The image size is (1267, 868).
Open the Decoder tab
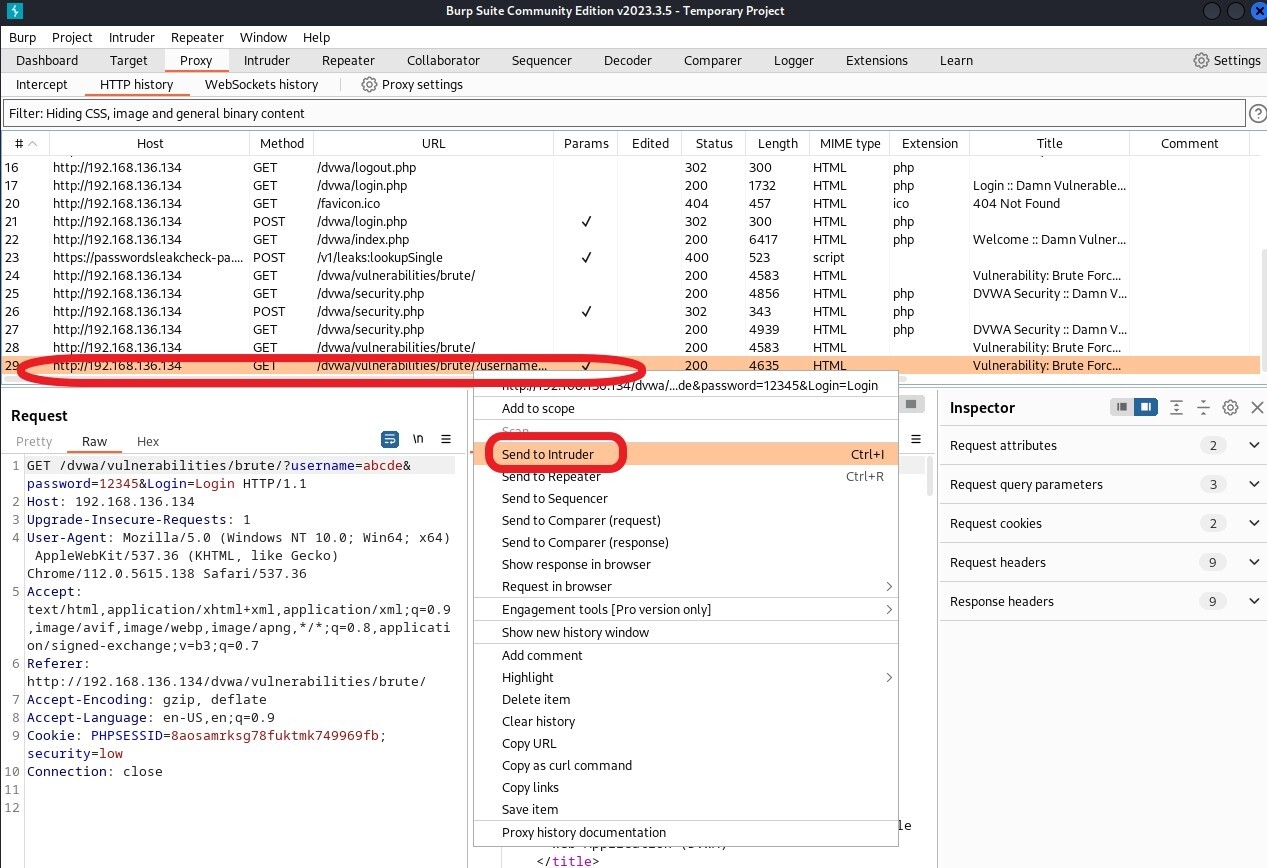[x=628, y=60]
